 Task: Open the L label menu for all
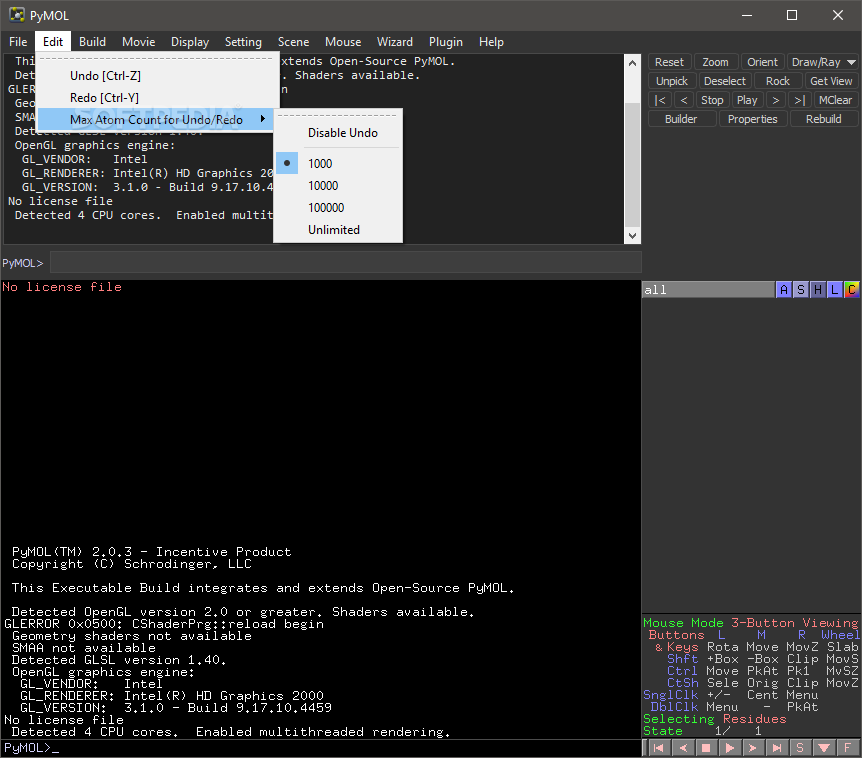point(835,290)
